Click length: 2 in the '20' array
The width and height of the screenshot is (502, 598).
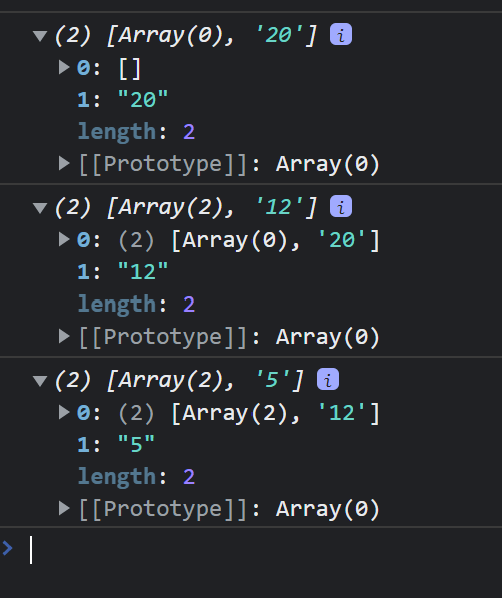point(136,132)
